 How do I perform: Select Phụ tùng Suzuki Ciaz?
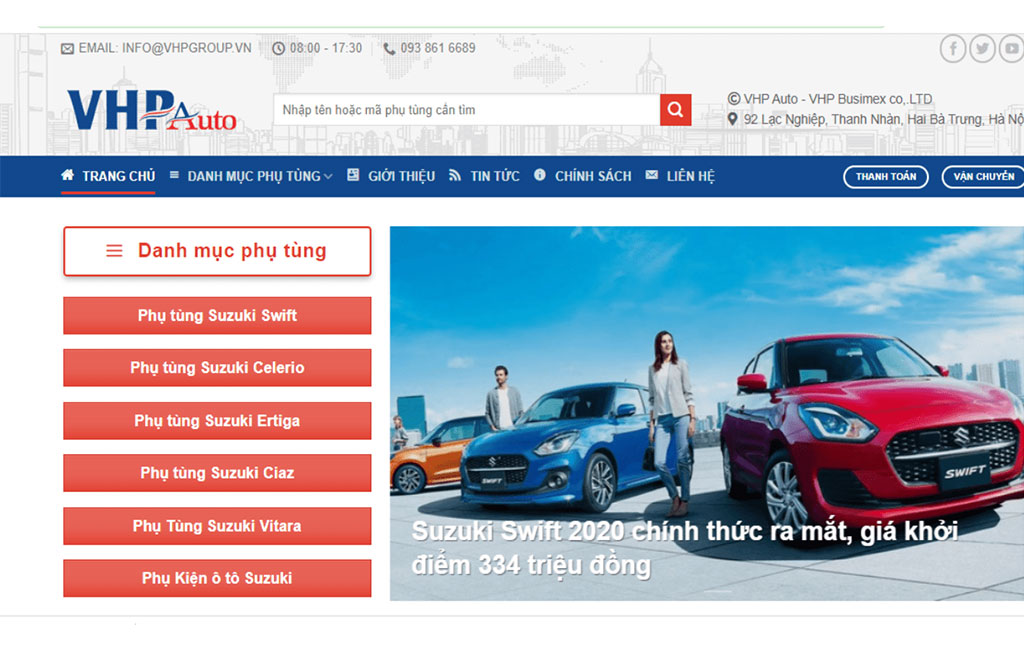pyautogui.click(x=217, y=473)
